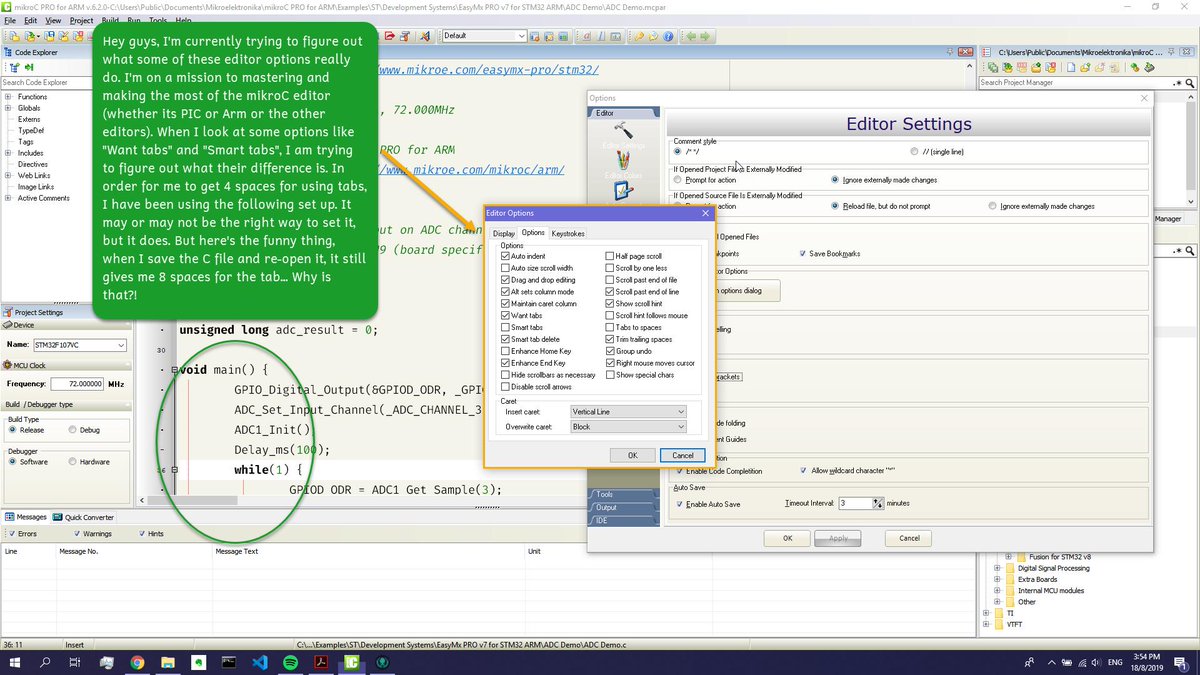Click the search magnifier in Project Manager
The image size is (1200, 675).
pyautogui.click(x=1190, y=83)
